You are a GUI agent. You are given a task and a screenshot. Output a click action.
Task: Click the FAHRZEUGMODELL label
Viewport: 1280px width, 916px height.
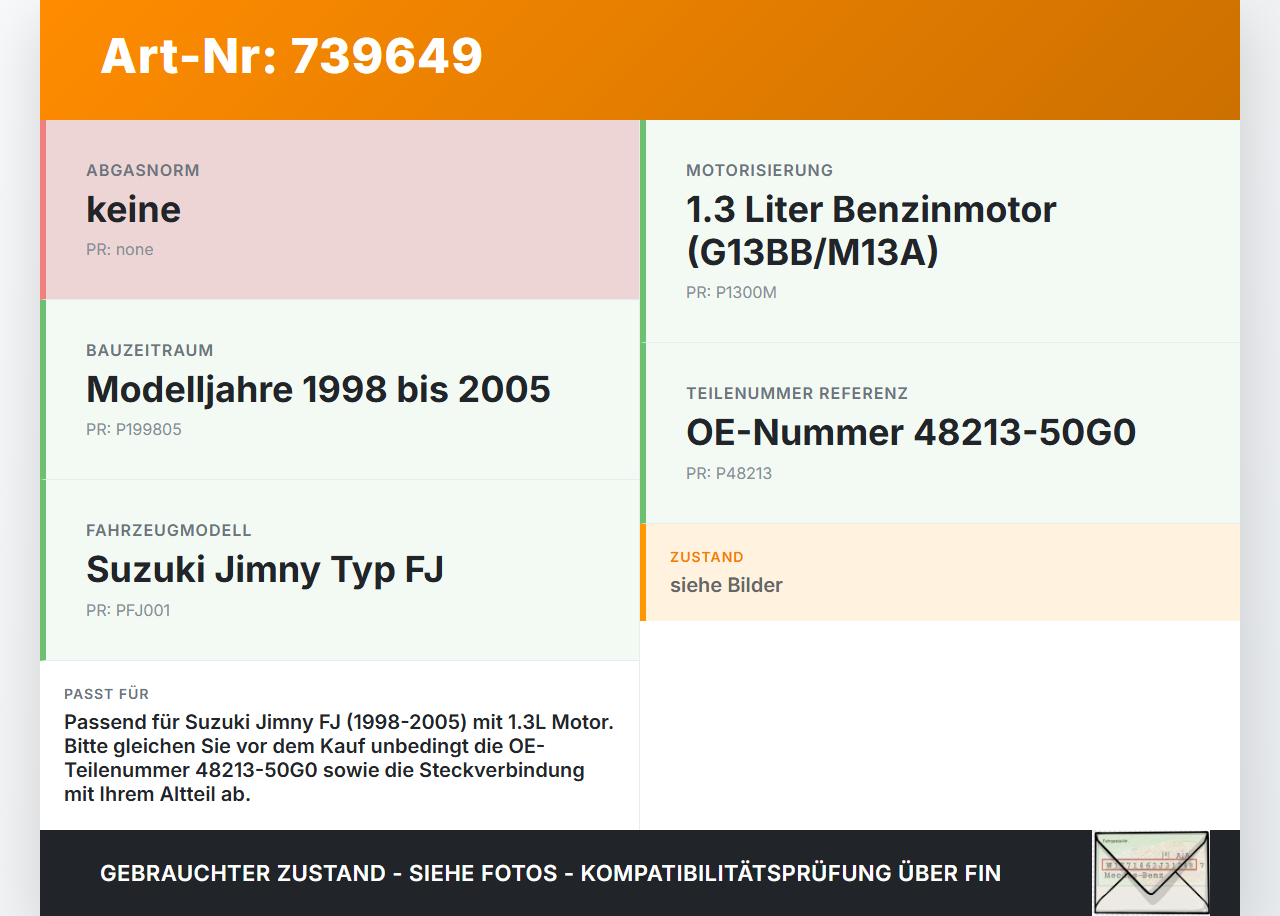click(169, 530)
